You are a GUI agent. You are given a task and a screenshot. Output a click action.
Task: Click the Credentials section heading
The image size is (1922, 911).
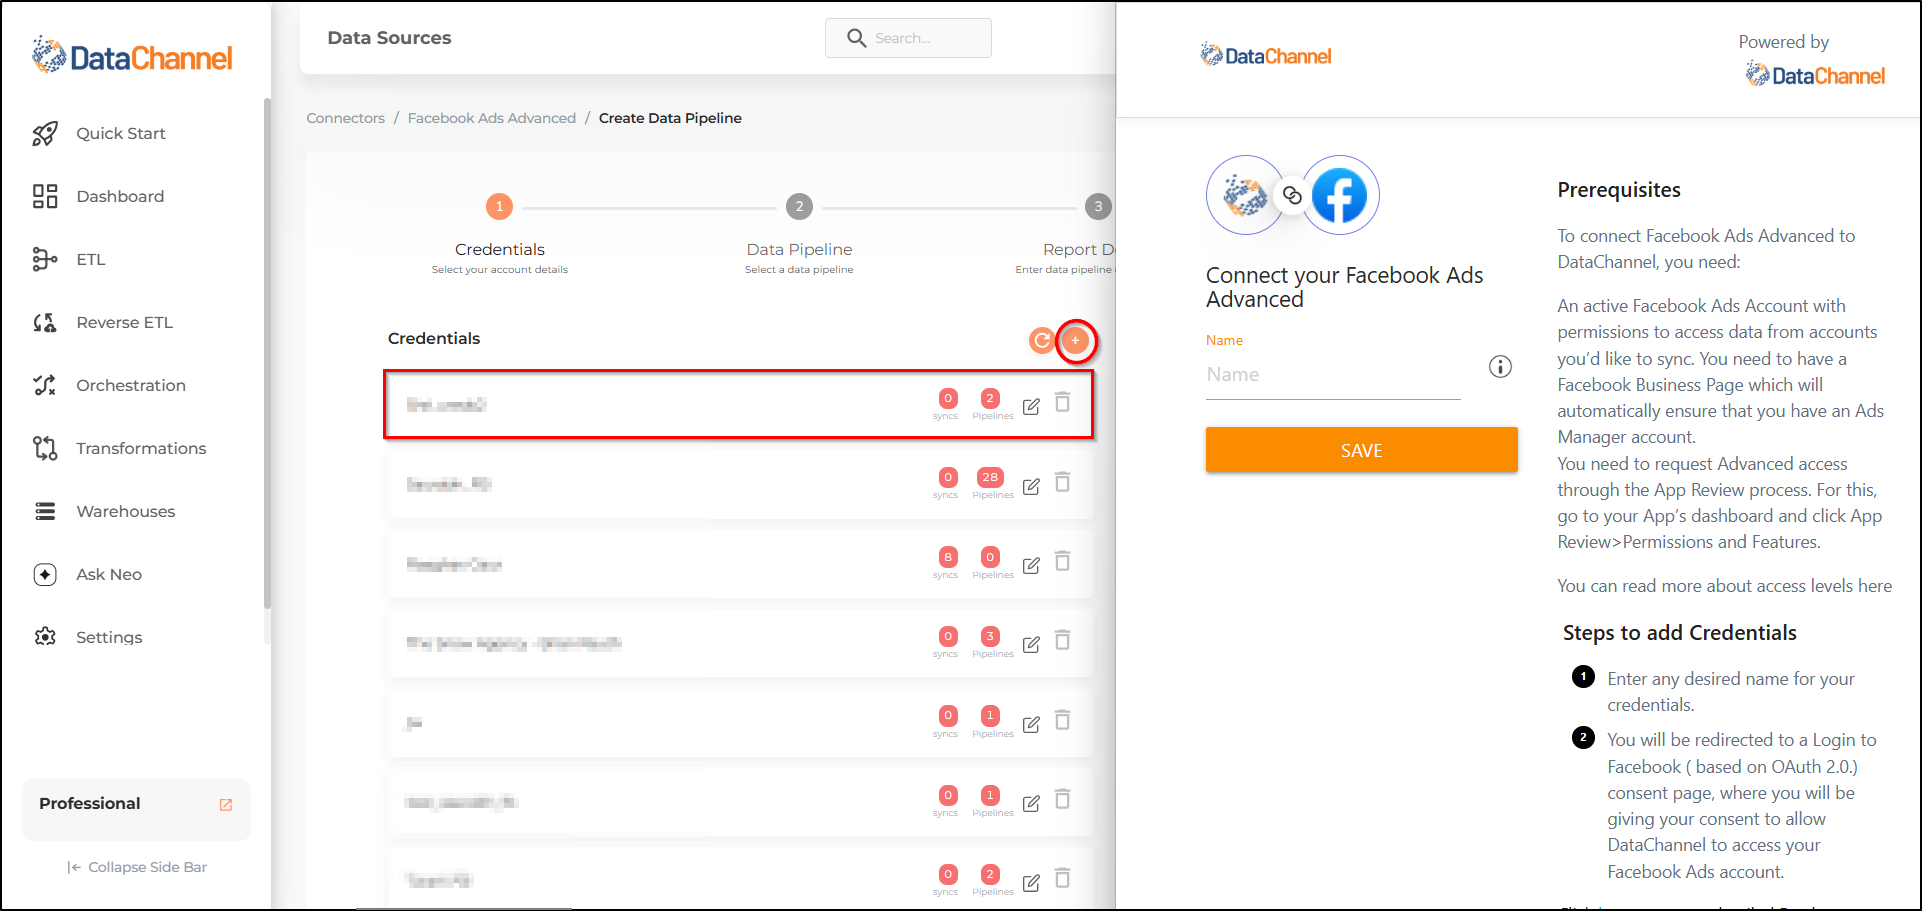pyautogui.click(x=434, y=338)
